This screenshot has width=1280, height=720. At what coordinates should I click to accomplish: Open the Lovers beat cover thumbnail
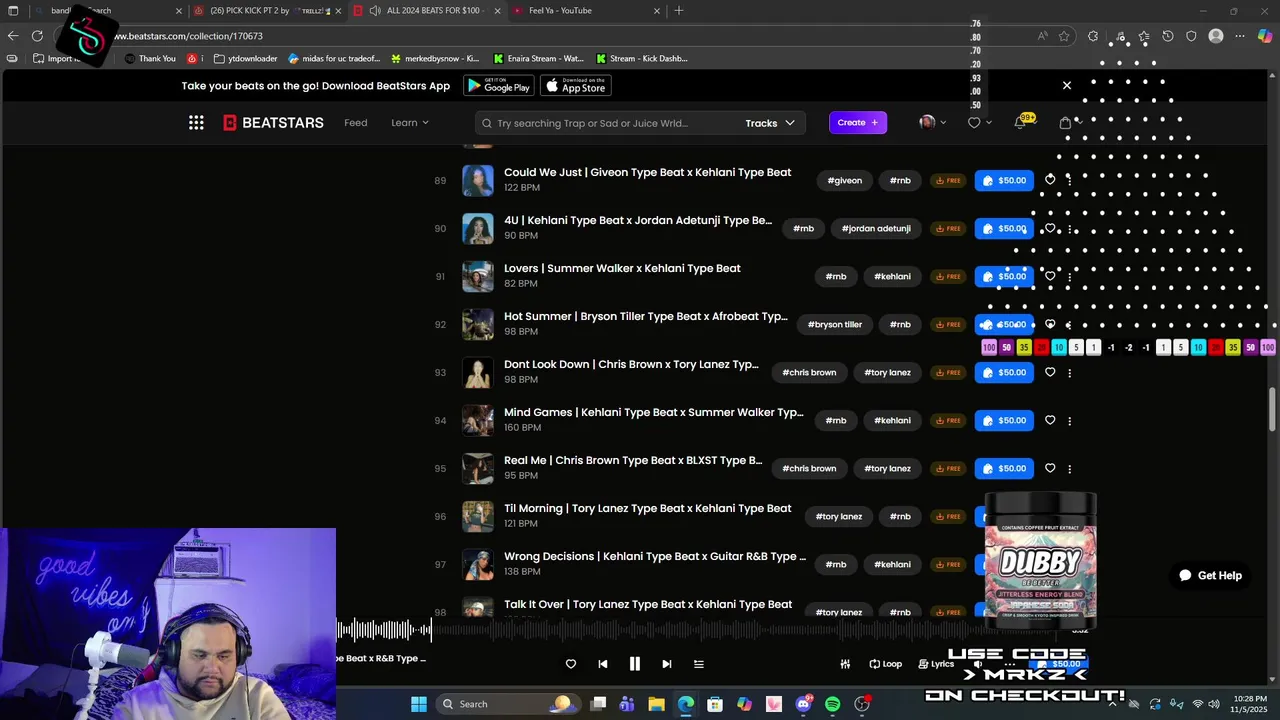[x=478, y=276]
